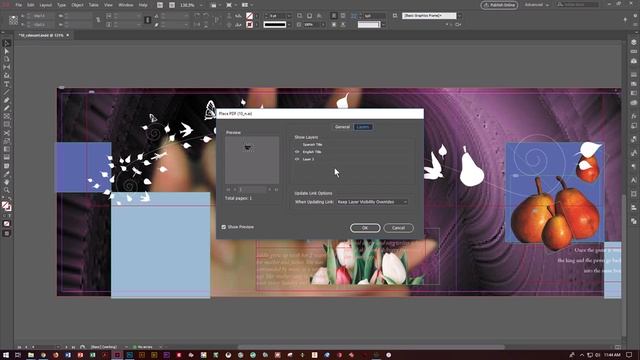Viewport: 640px width, 360px height.
Task: Open the notification center icon
Action: (629, 355)
